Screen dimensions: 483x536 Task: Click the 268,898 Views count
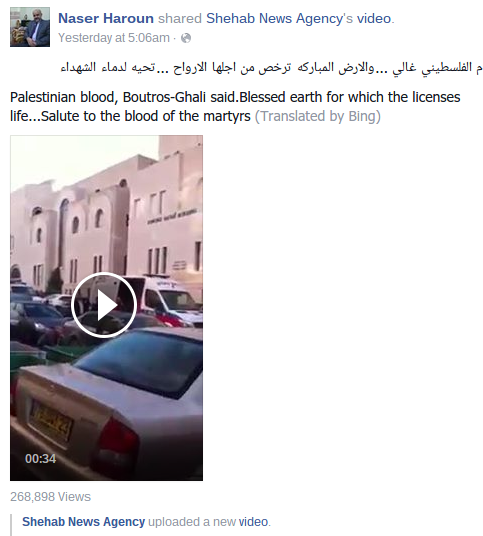point(51,497)
